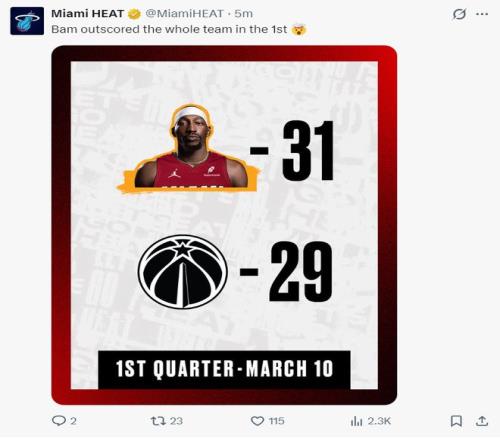
Task: Open the @MiamiHEAT handle link
Action: [184, 14]
